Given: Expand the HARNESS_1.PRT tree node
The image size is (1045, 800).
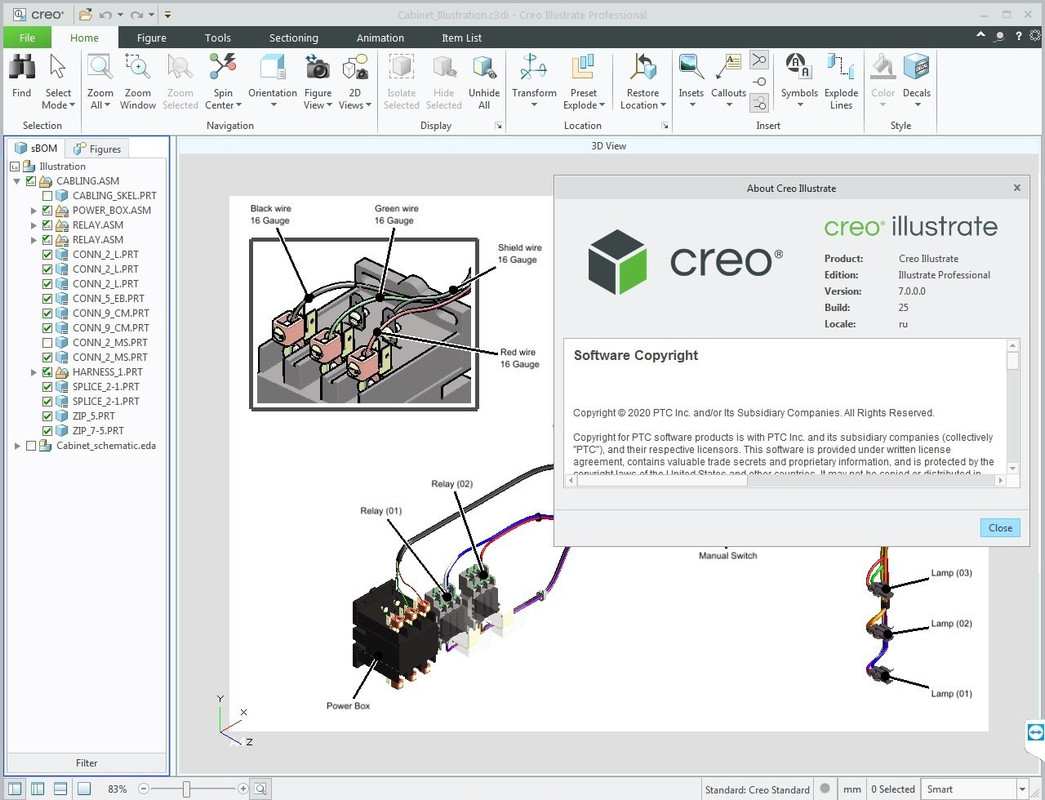Looking at the screenshot, I should pyautogui.click(x=33, y=372).
